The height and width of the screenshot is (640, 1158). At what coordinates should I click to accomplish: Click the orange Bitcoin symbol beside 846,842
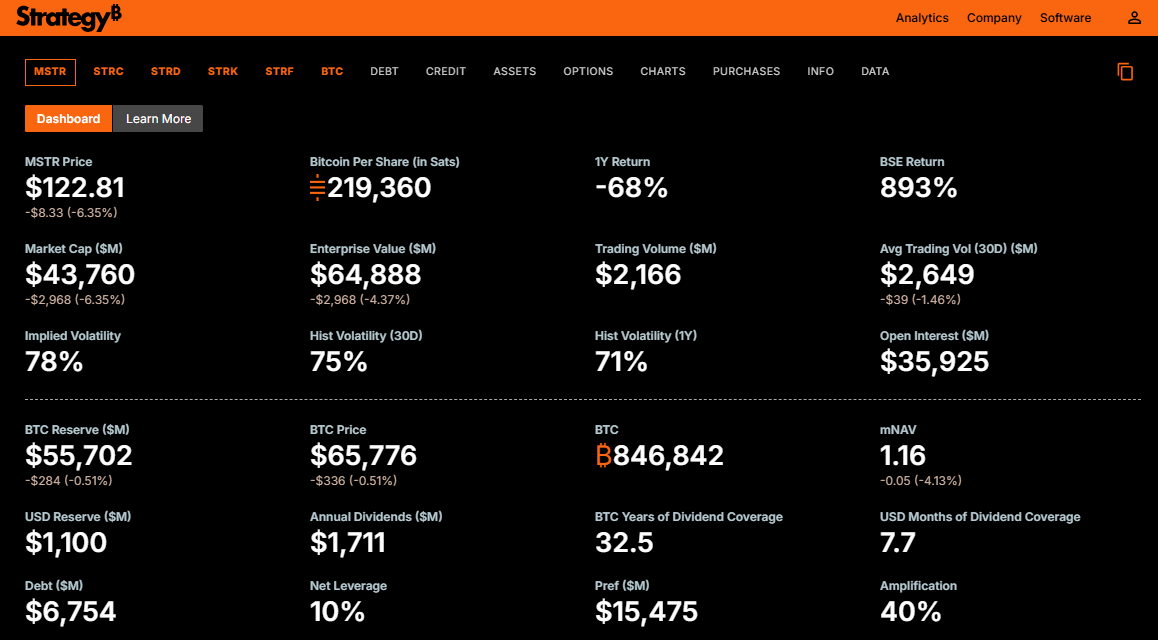click(603, 455)
